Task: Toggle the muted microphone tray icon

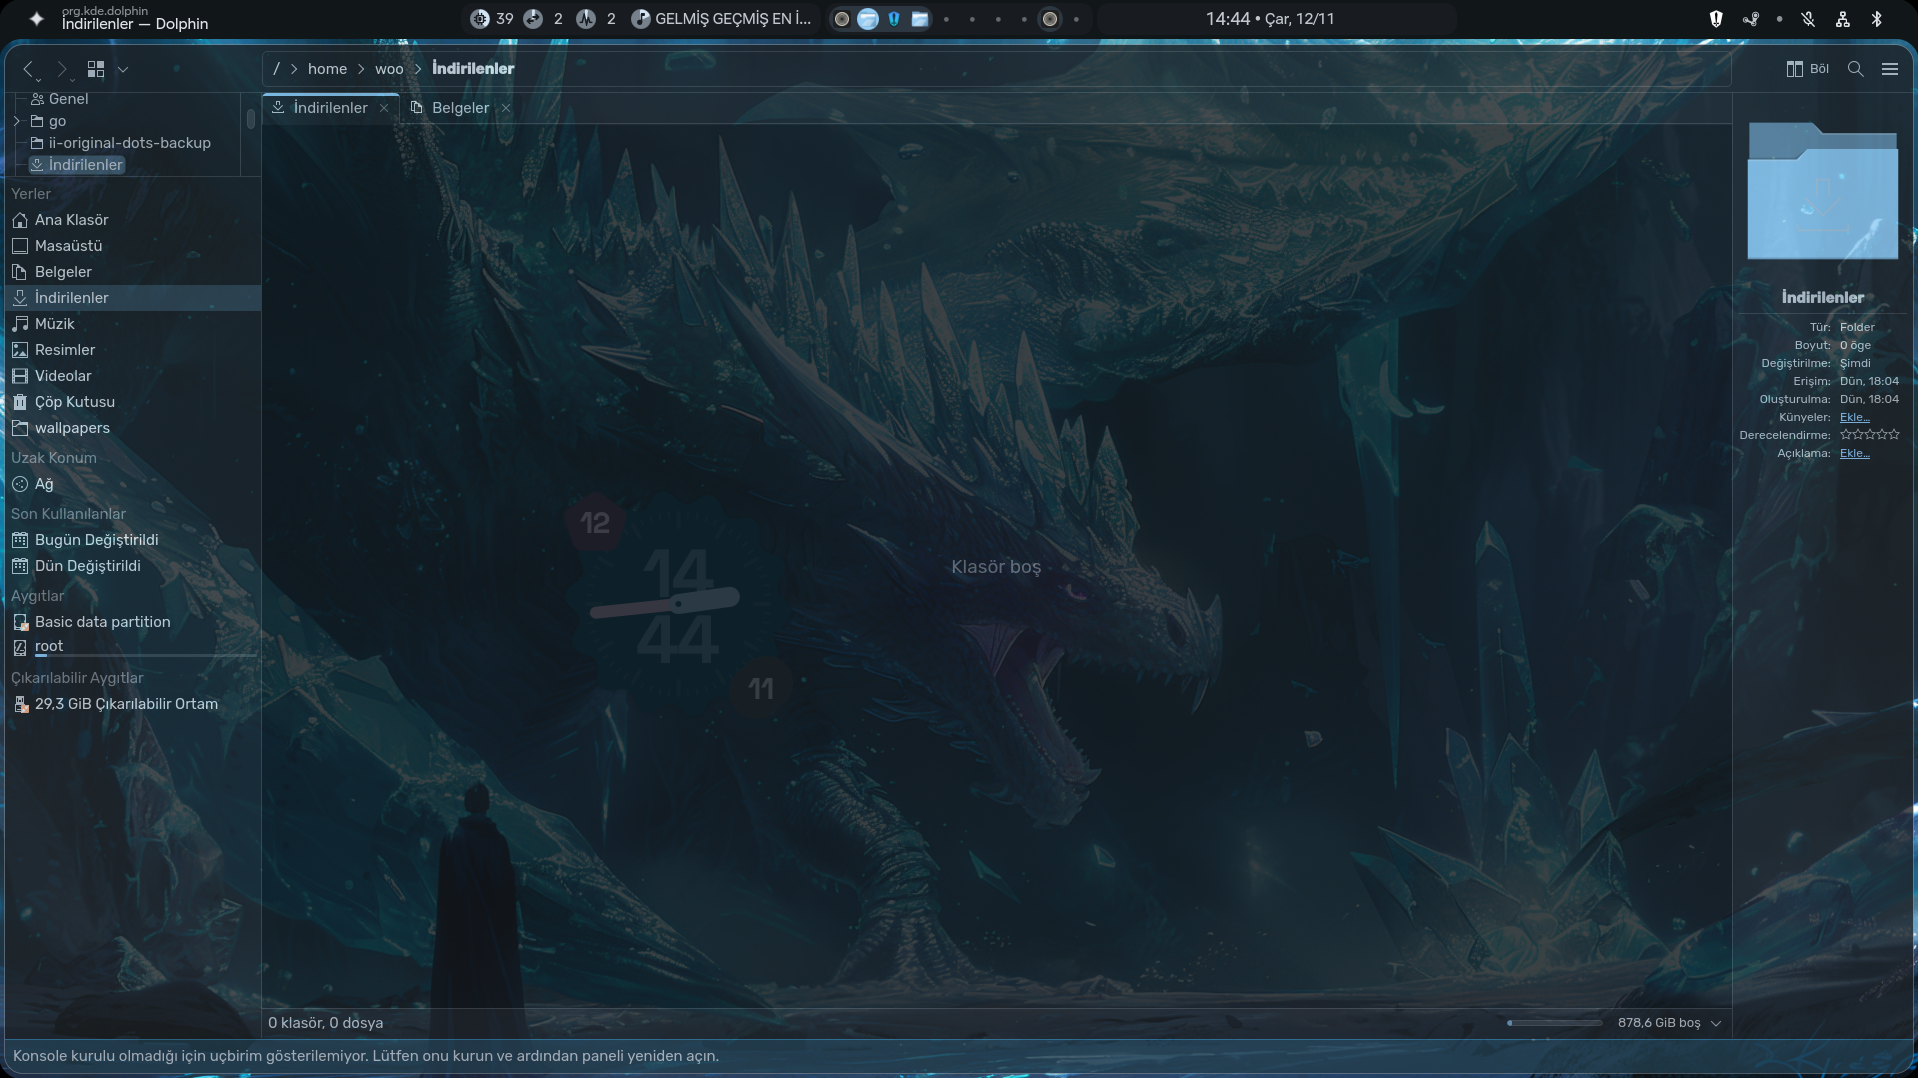Action: tap(1808, 19)
